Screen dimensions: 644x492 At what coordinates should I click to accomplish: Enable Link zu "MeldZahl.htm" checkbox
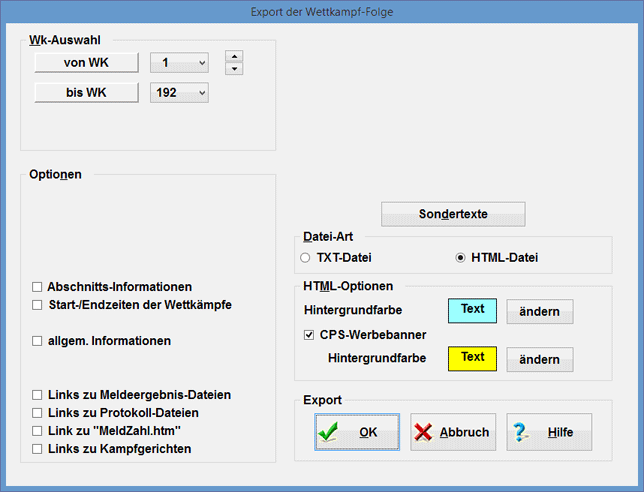[x=38, y=431]
